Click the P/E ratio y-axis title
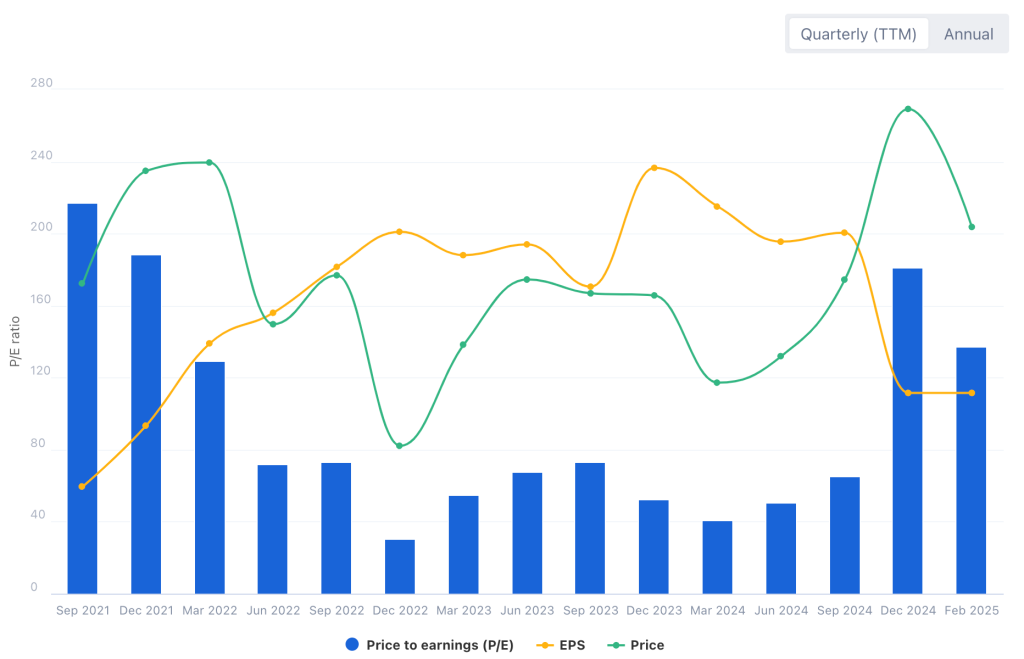Screen dimensions: 1024x659 (15, 341)
